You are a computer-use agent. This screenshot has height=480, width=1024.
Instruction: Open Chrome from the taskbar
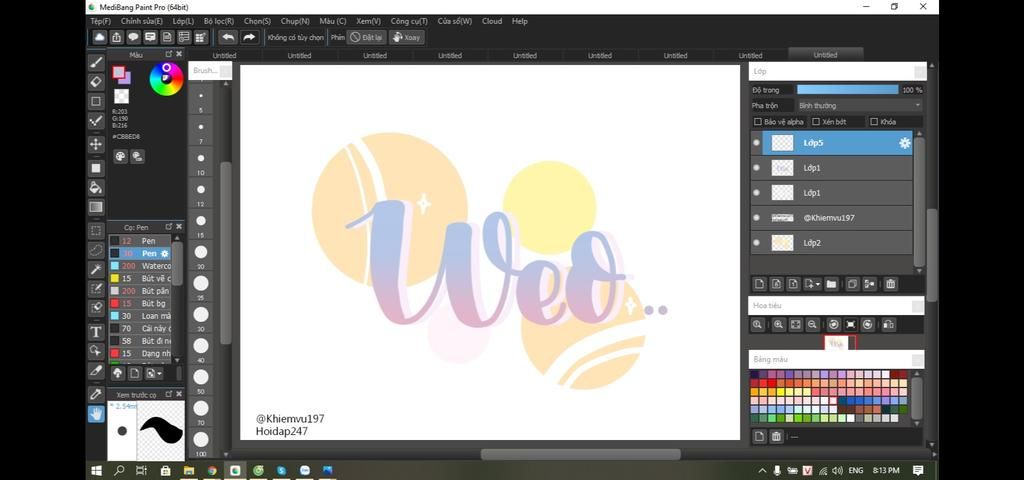pyautogui.click(x=212, y=470)
